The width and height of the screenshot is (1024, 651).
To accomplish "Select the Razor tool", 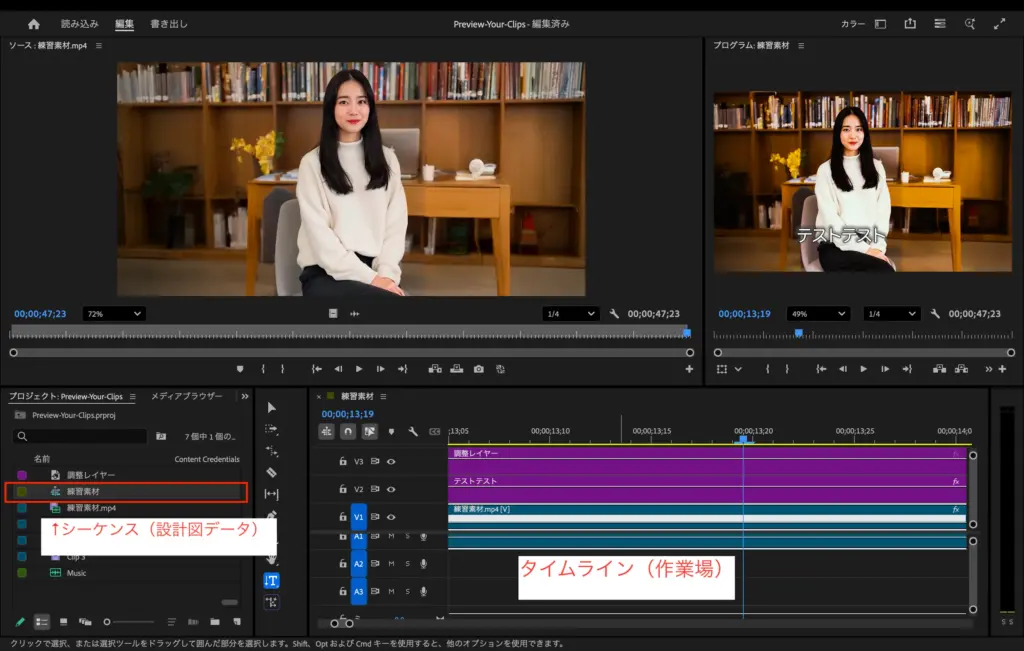I will tap(271, 472).
